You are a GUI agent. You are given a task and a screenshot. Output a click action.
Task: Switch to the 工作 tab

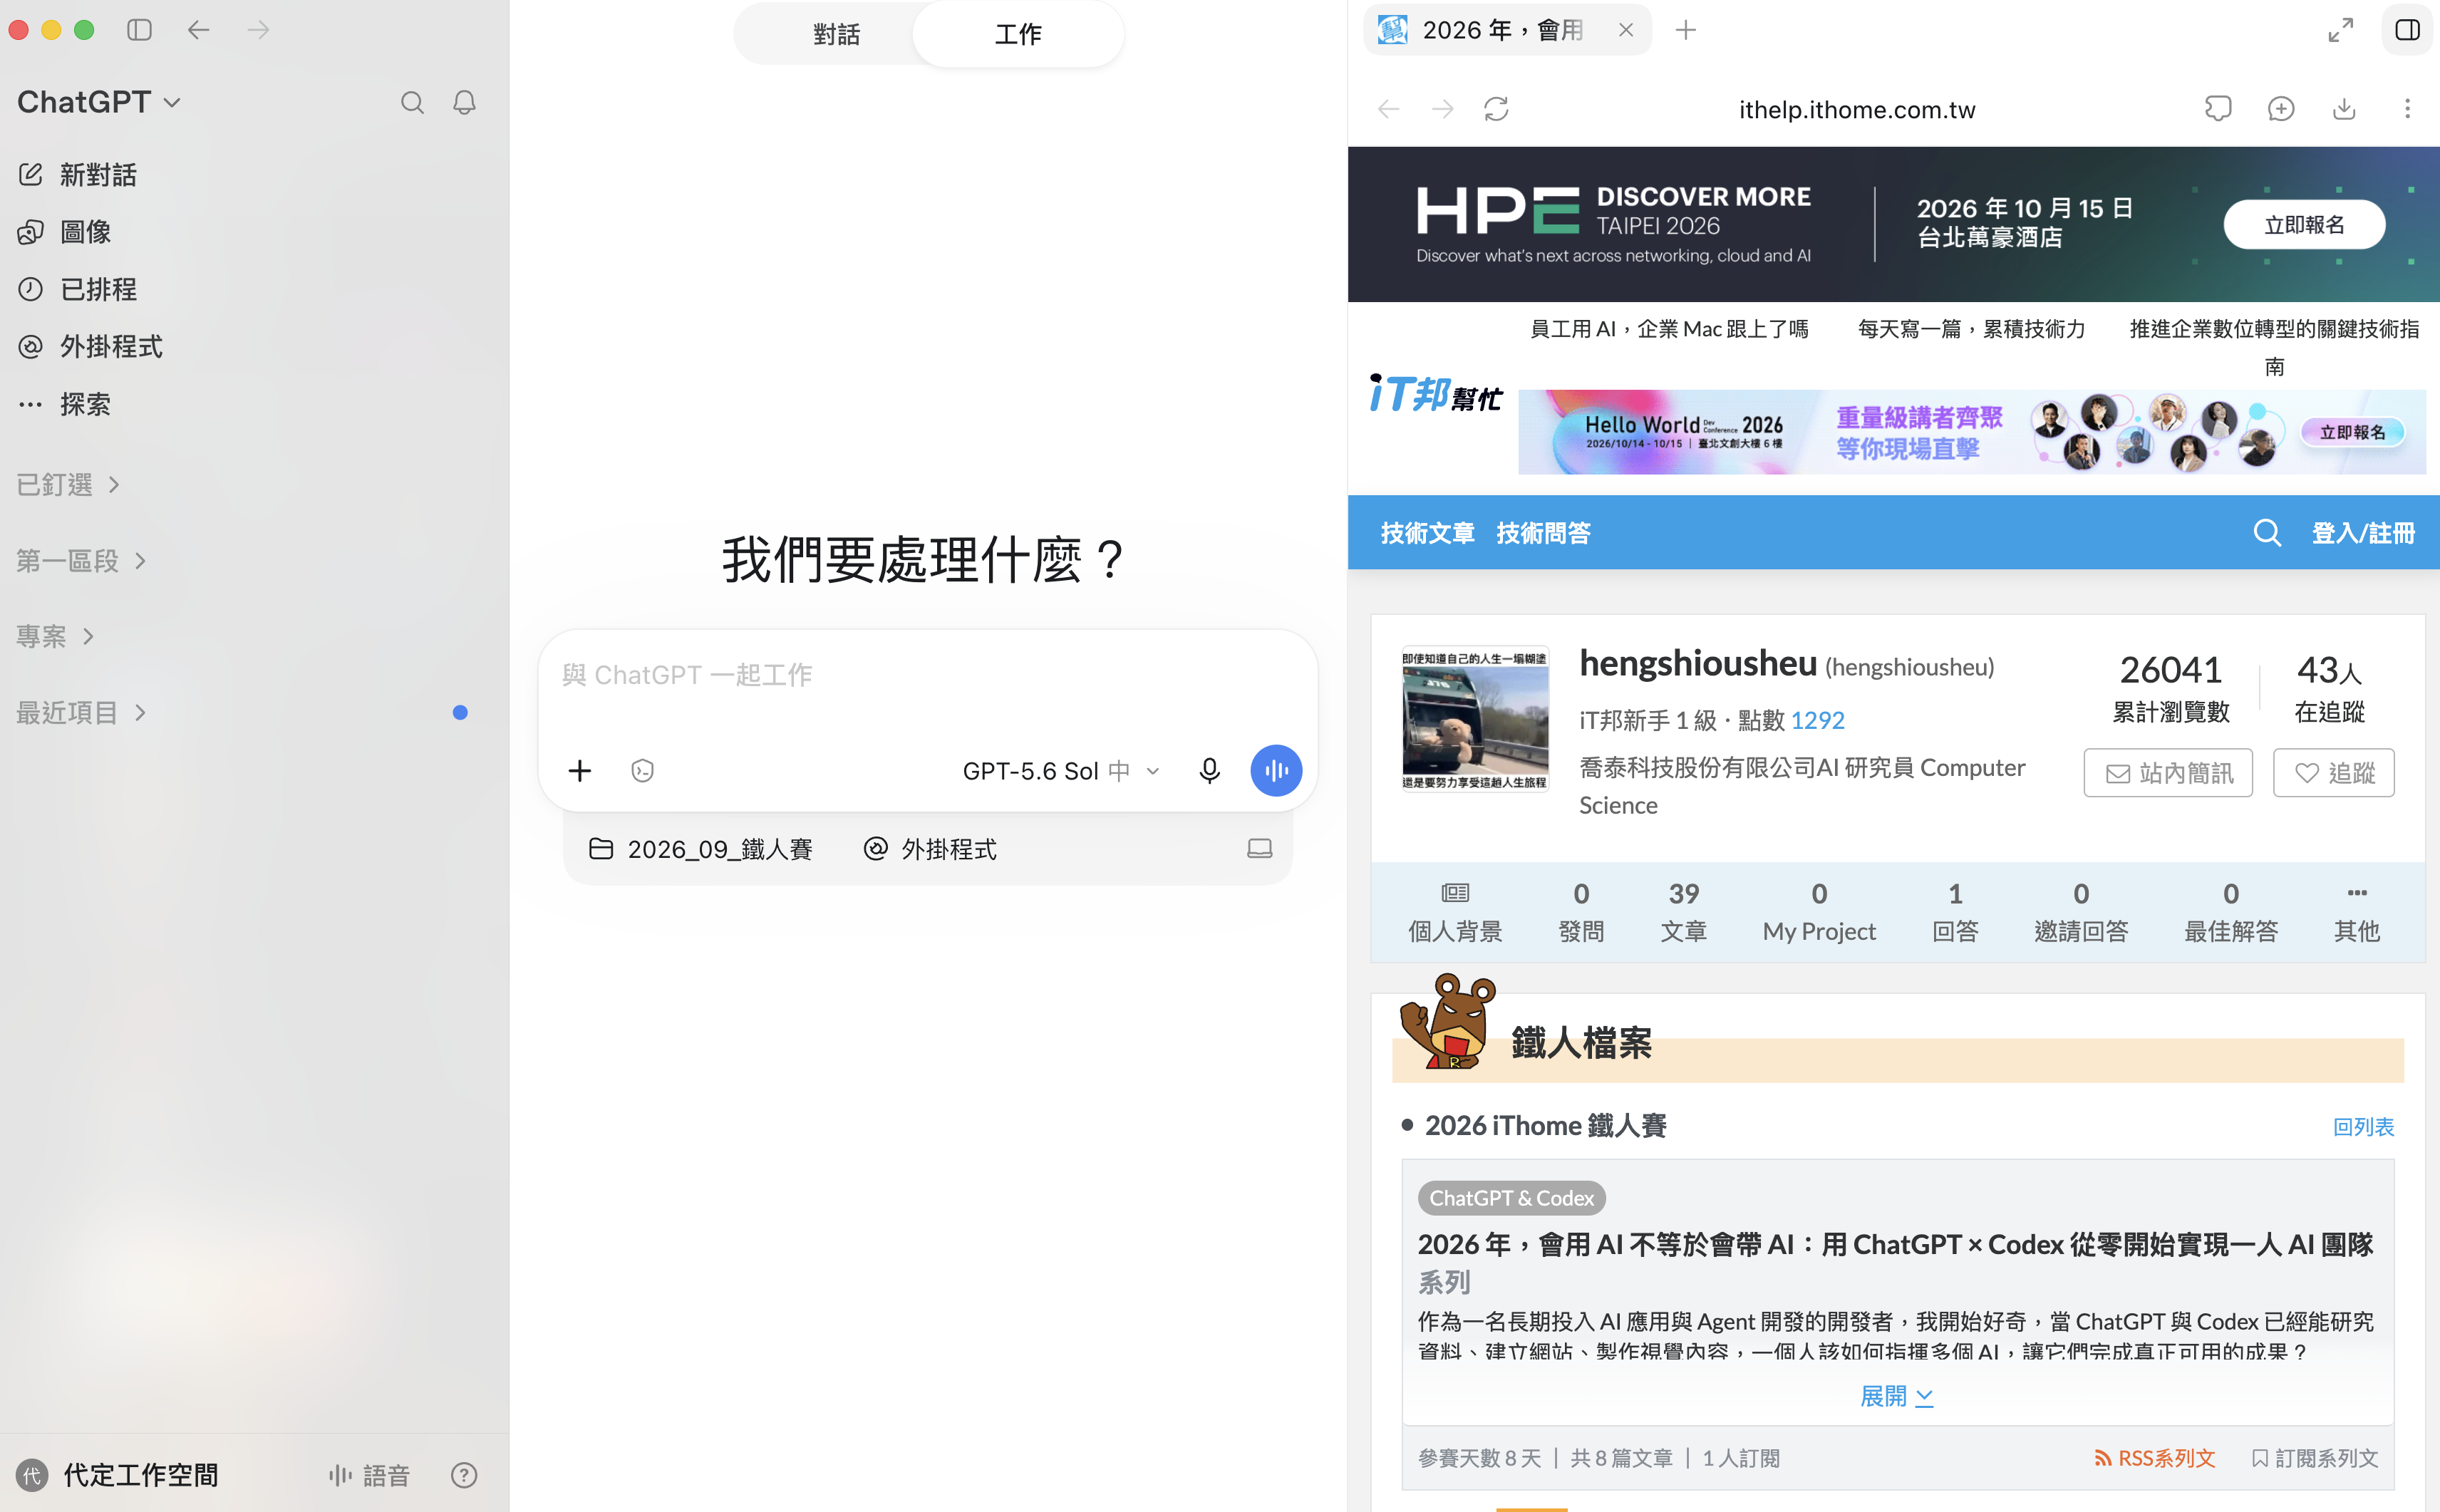(x=1018, y=34)
